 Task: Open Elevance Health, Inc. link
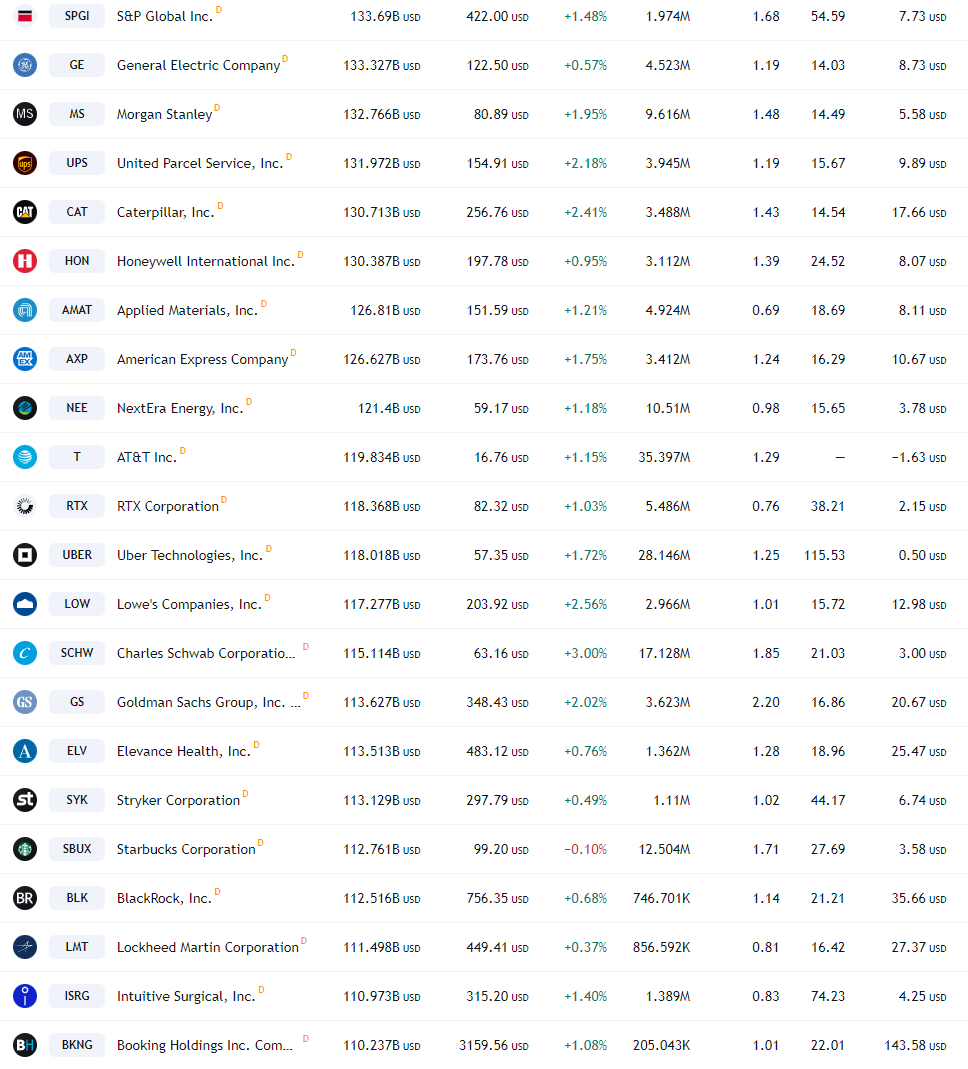point(184,751)
